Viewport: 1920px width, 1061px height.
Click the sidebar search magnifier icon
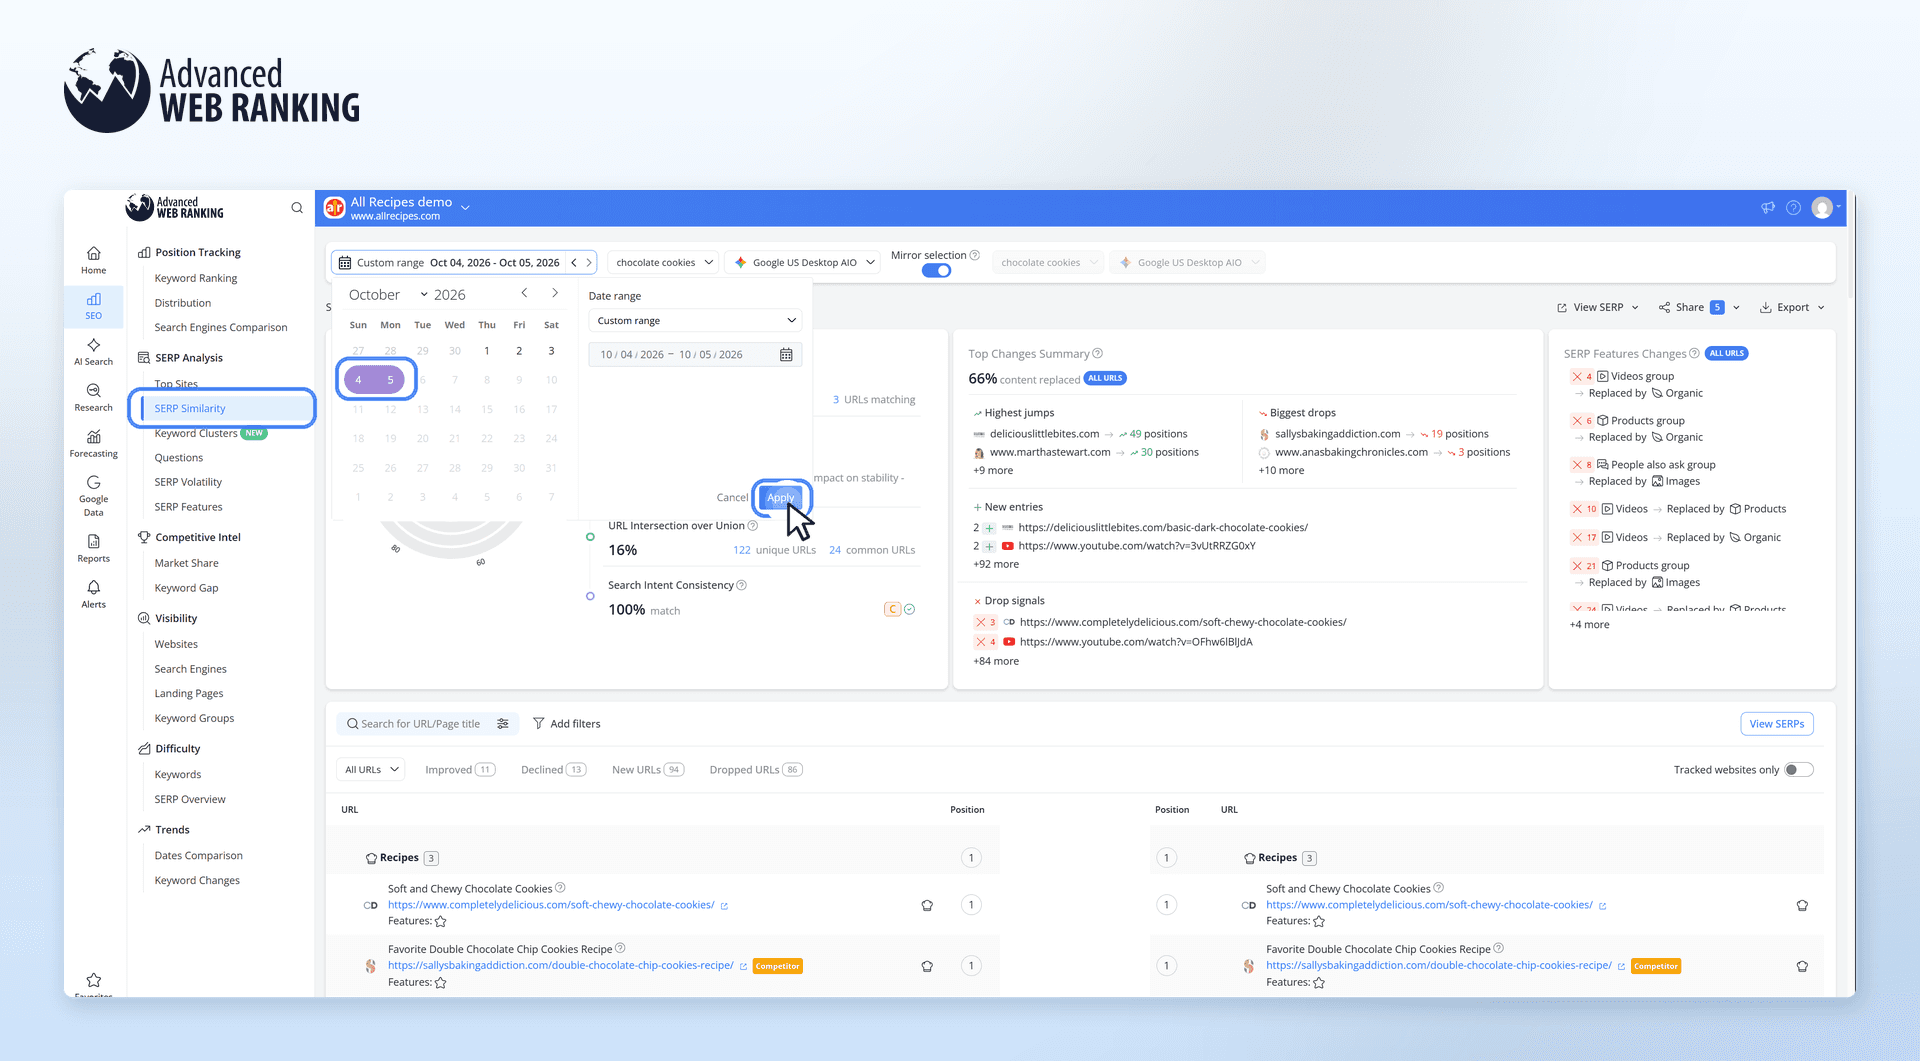tap(297, 208)
